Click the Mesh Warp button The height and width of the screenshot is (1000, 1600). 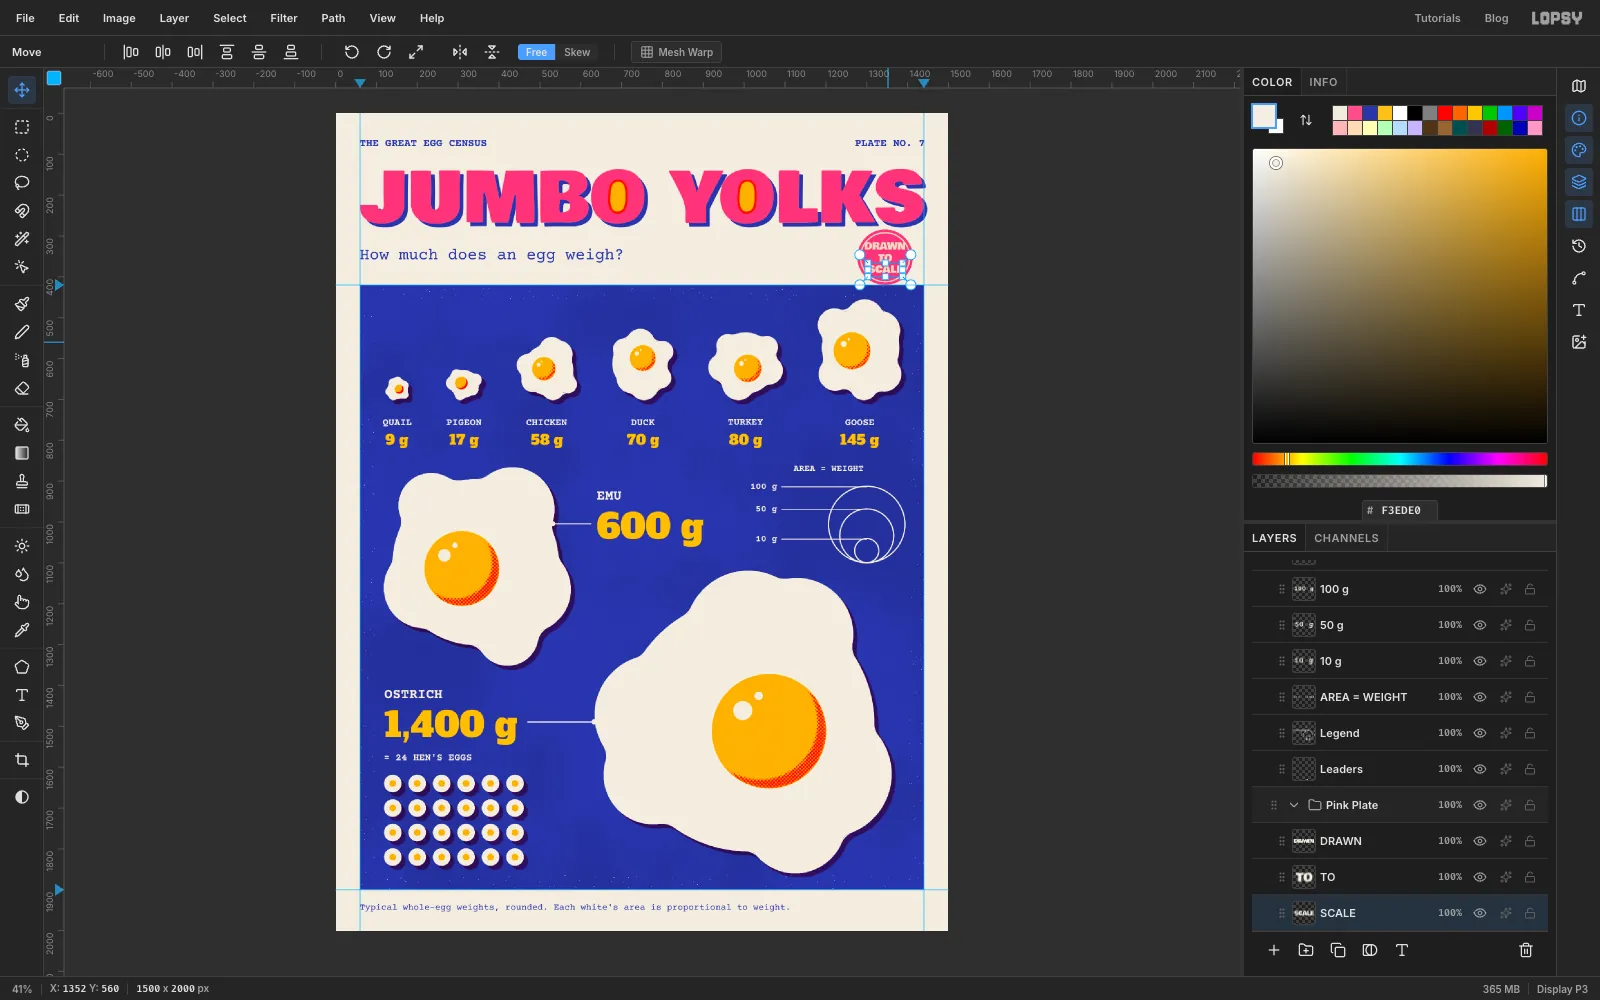[677, 52]
